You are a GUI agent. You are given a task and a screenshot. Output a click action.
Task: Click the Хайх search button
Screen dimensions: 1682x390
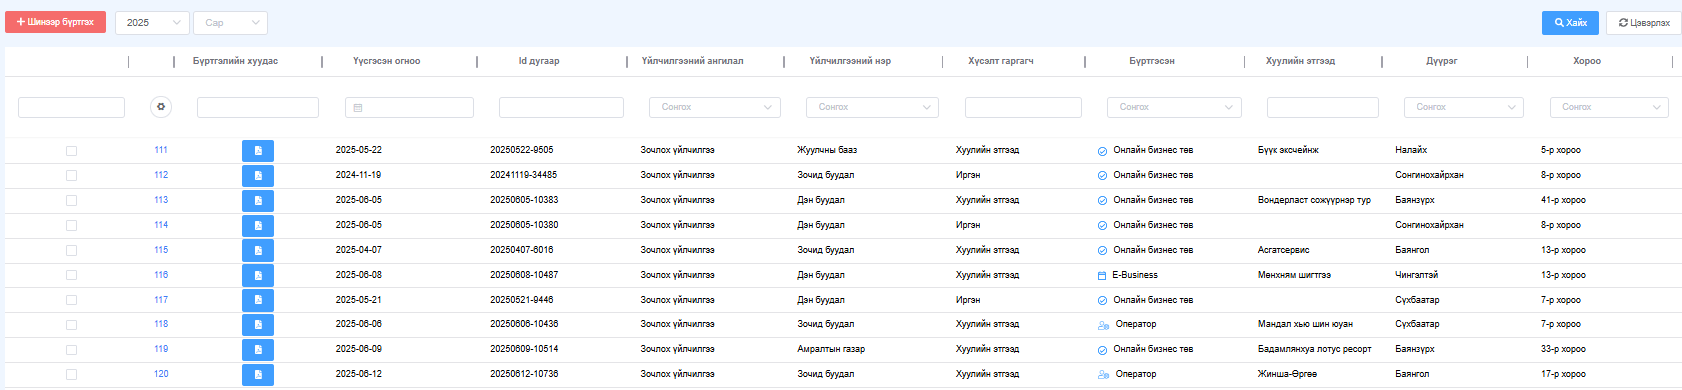point(1570,22)
